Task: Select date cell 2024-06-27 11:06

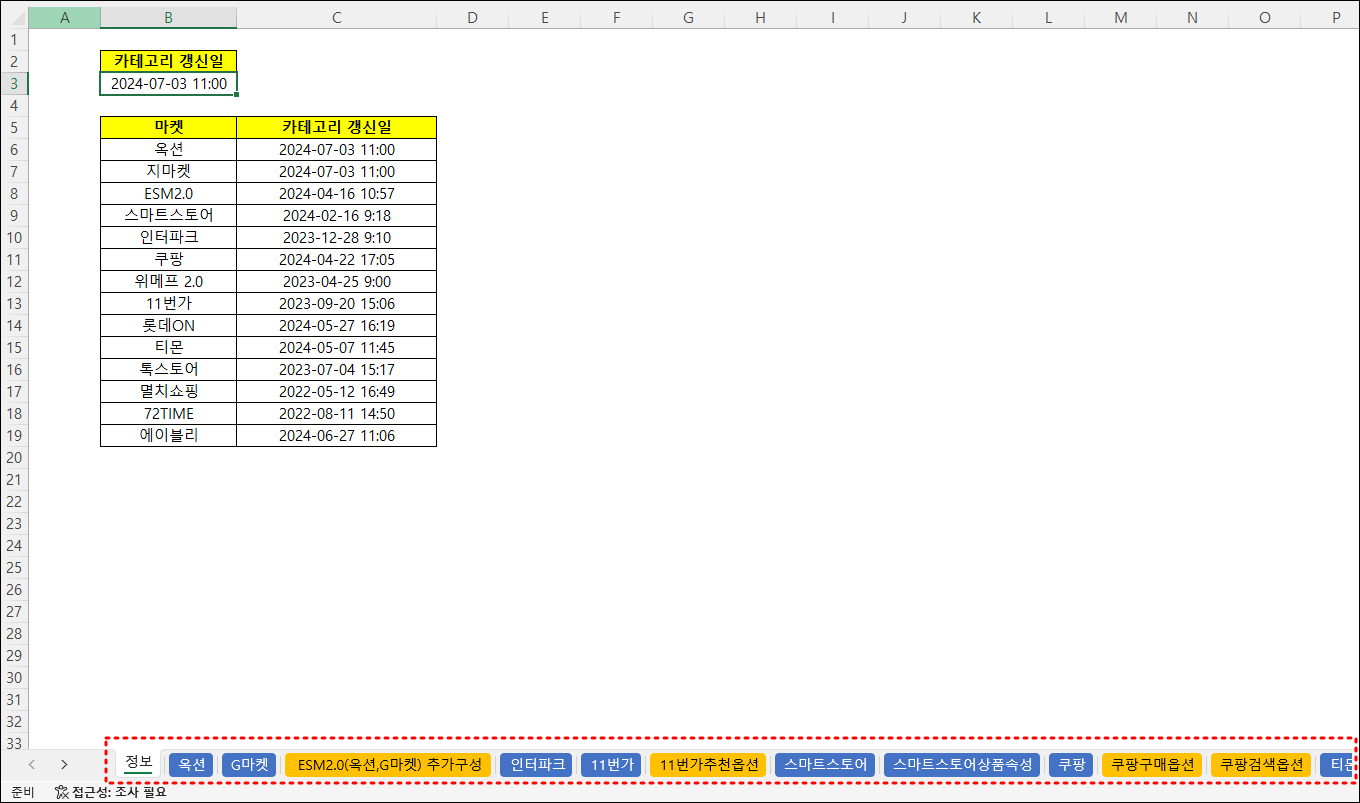Action: 336,435
